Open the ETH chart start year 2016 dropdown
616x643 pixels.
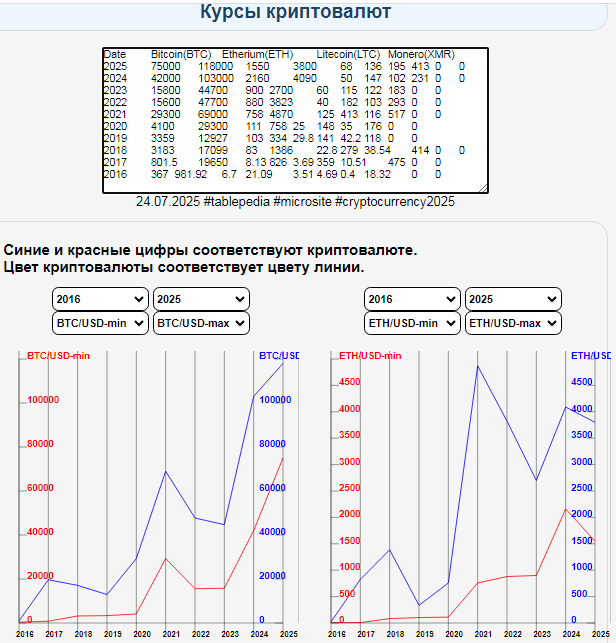(x=412, y=299)
